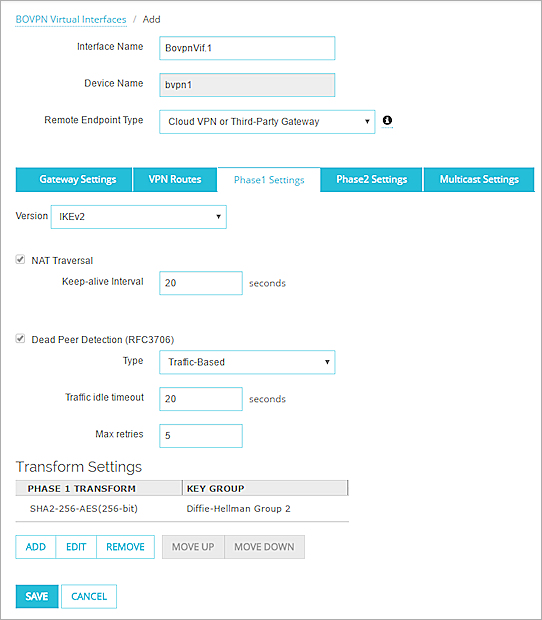542x620 pixels.
Task: Switch to the Phase2 Settings tab
Action: [x=371, y=180]
